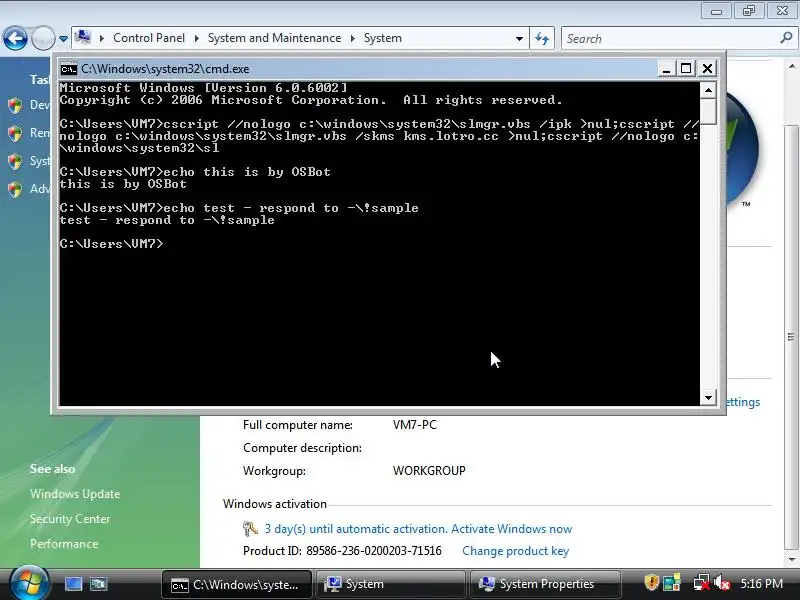The image size is (800, 600).
Task: Click the shield icon beside Rem task
Action: coord(15,133)
